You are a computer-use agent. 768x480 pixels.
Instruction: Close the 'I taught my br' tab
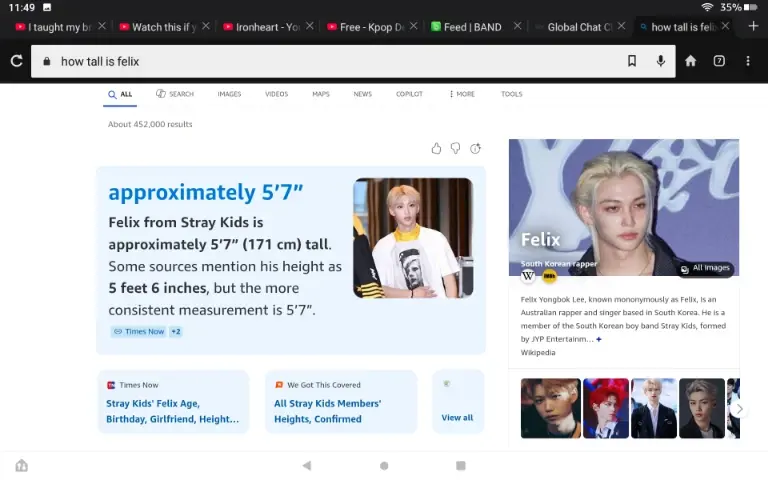(x=102, y=26)
